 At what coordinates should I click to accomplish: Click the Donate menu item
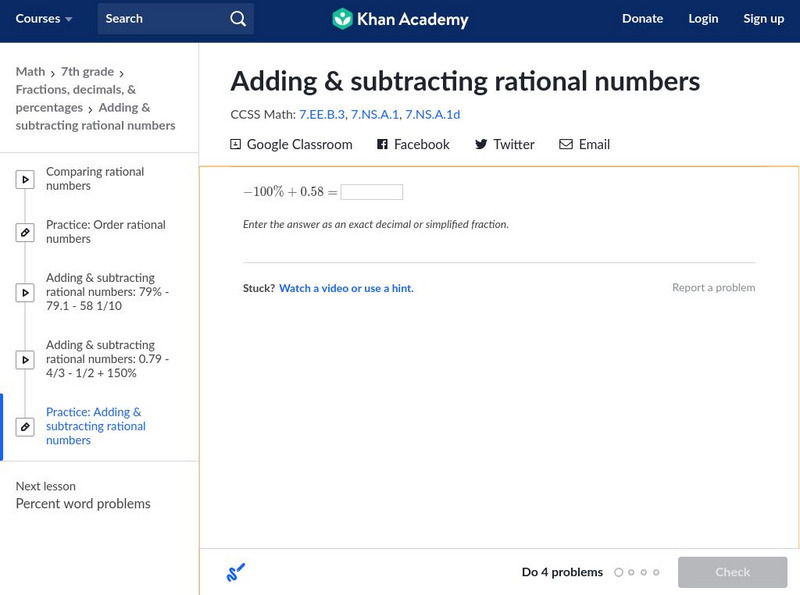click(x=642, y=19)
